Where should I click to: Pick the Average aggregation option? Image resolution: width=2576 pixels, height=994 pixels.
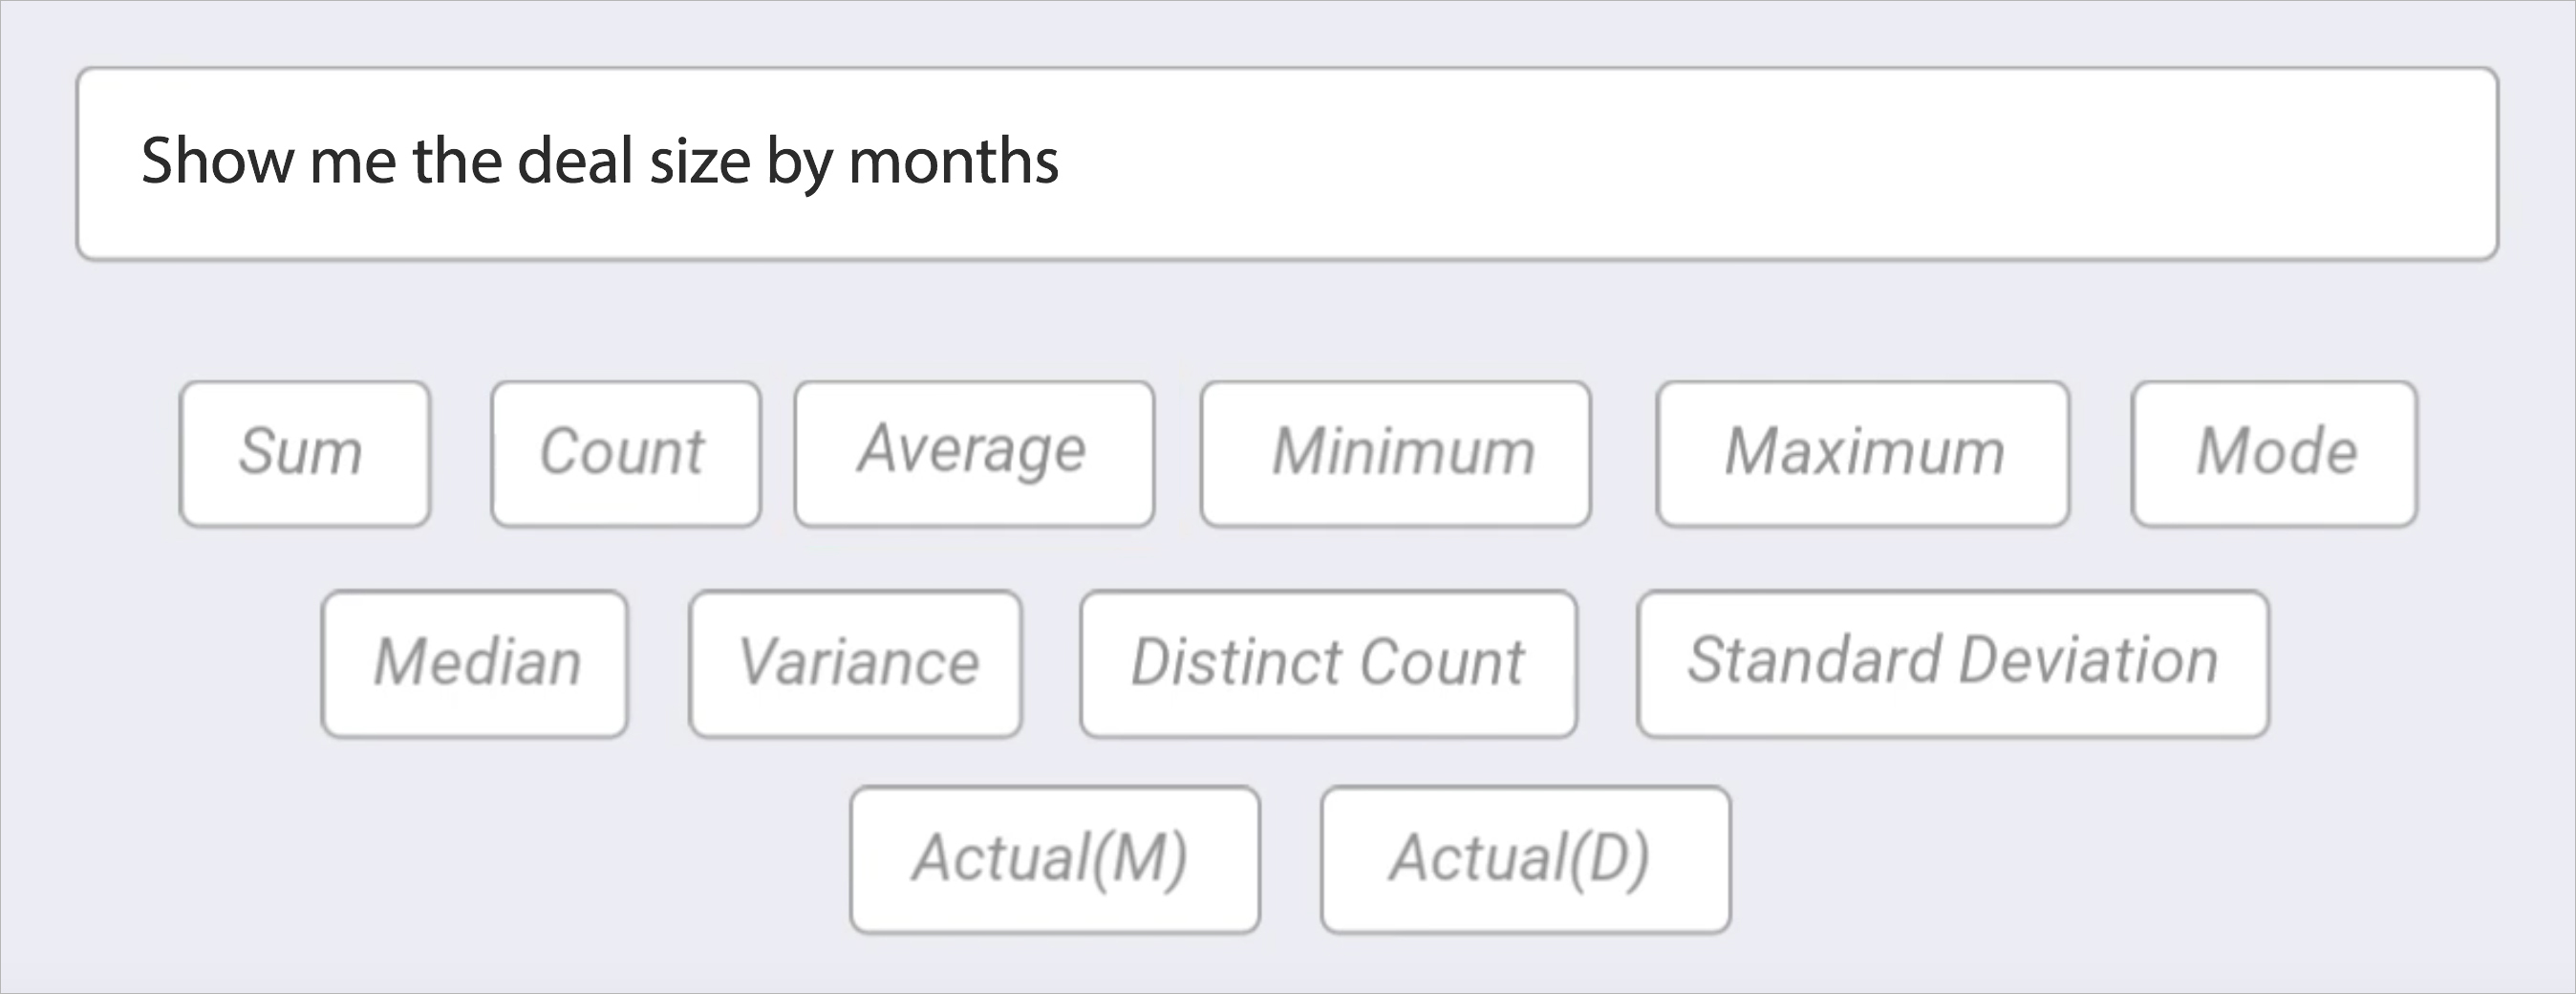(x=974, y=453)
